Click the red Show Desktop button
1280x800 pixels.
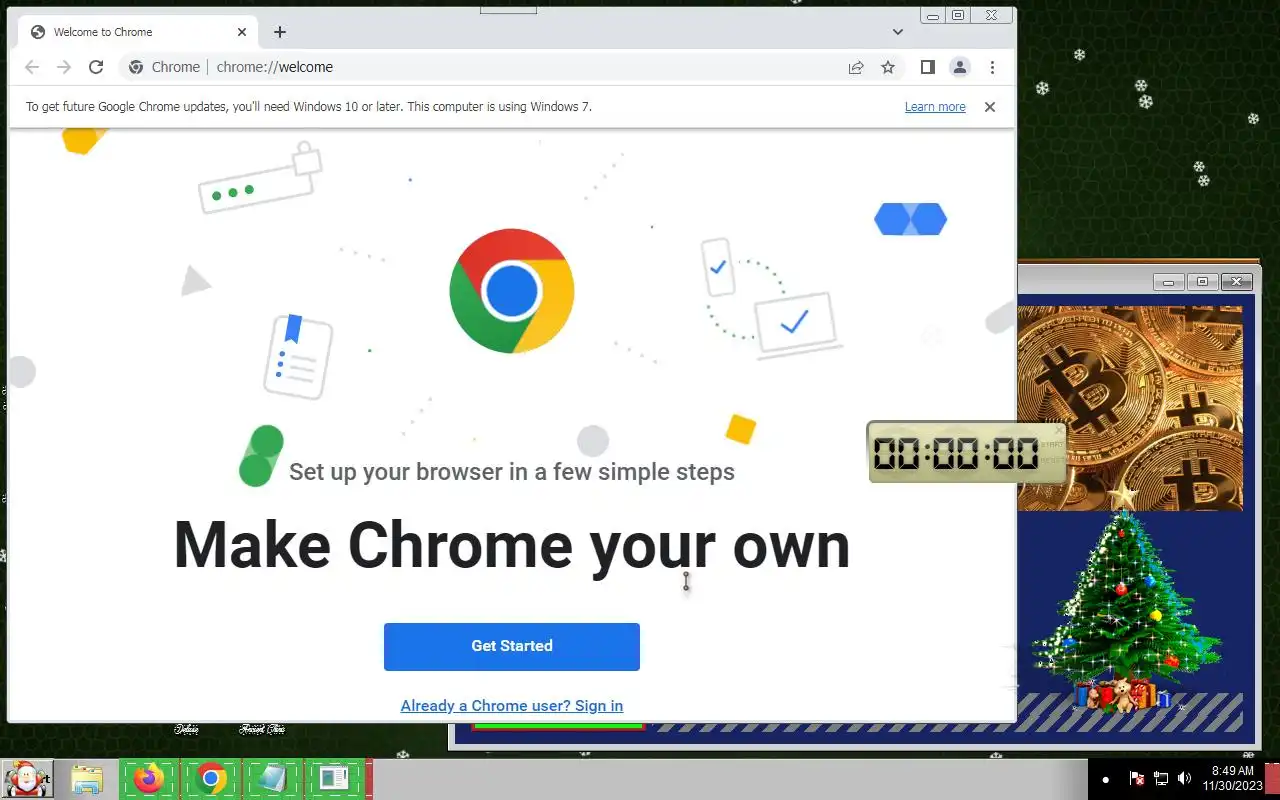pyautogui.click(x=1272, y=779)
